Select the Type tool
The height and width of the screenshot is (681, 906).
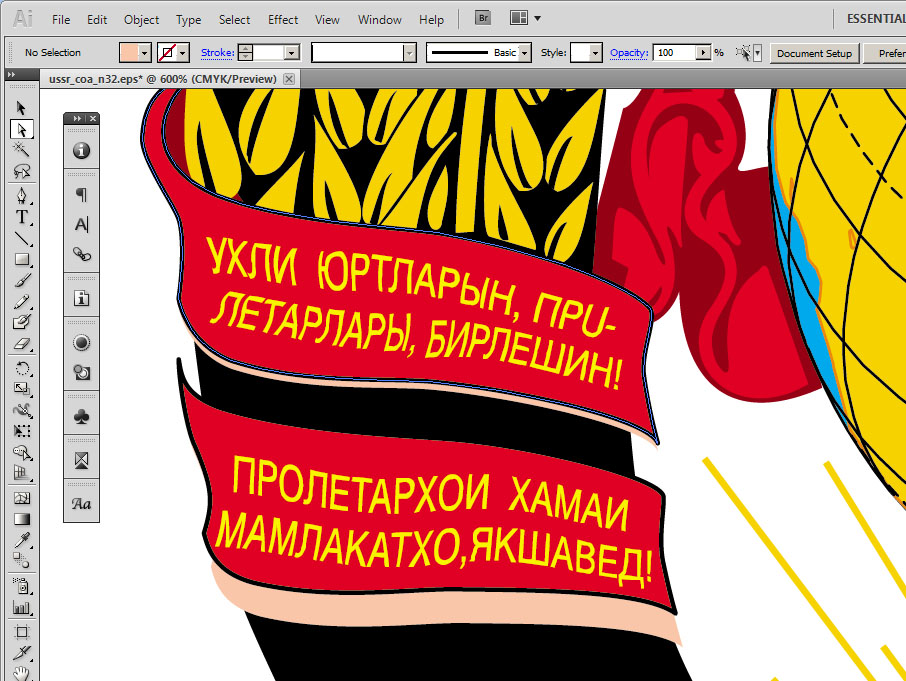(21, 217)
